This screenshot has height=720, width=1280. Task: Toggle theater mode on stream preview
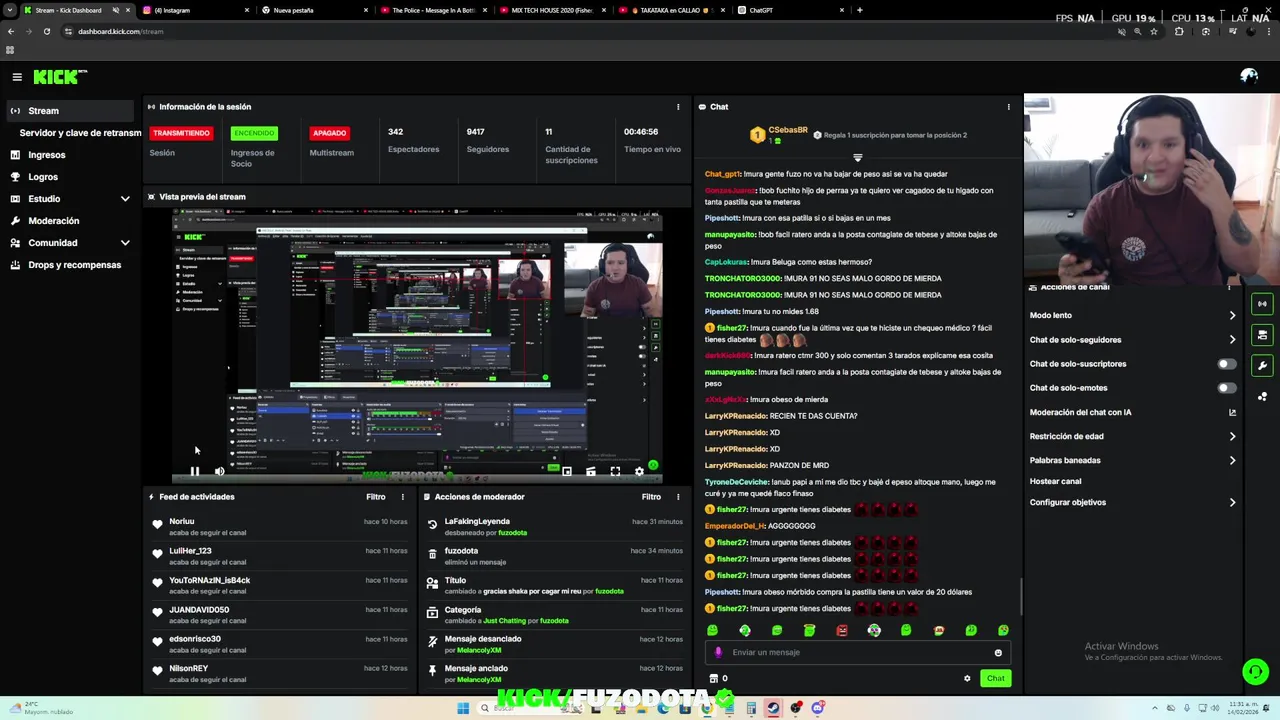coord(591,471)
